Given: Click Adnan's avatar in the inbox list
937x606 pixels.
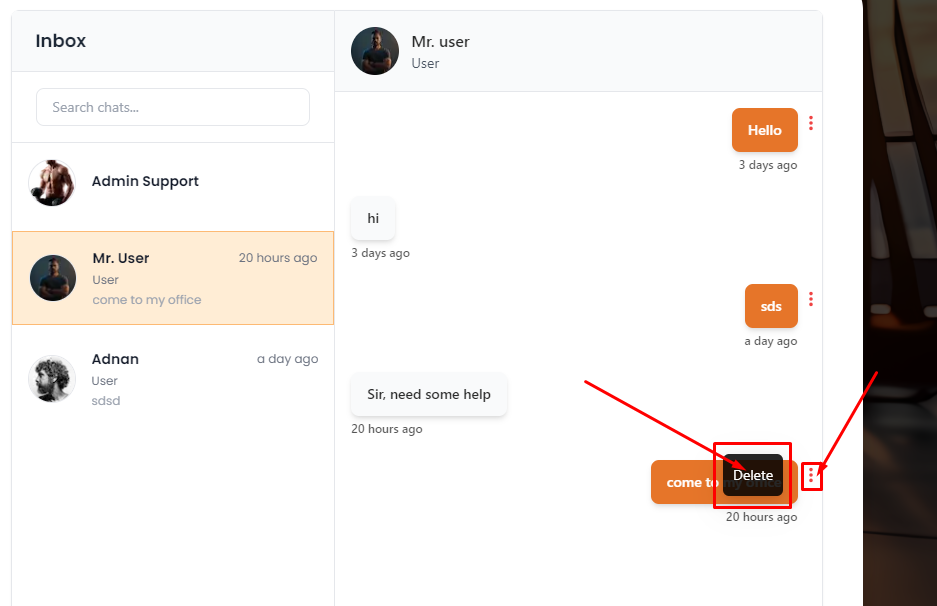Looking at the screenshot, I should tap(52, 379).
